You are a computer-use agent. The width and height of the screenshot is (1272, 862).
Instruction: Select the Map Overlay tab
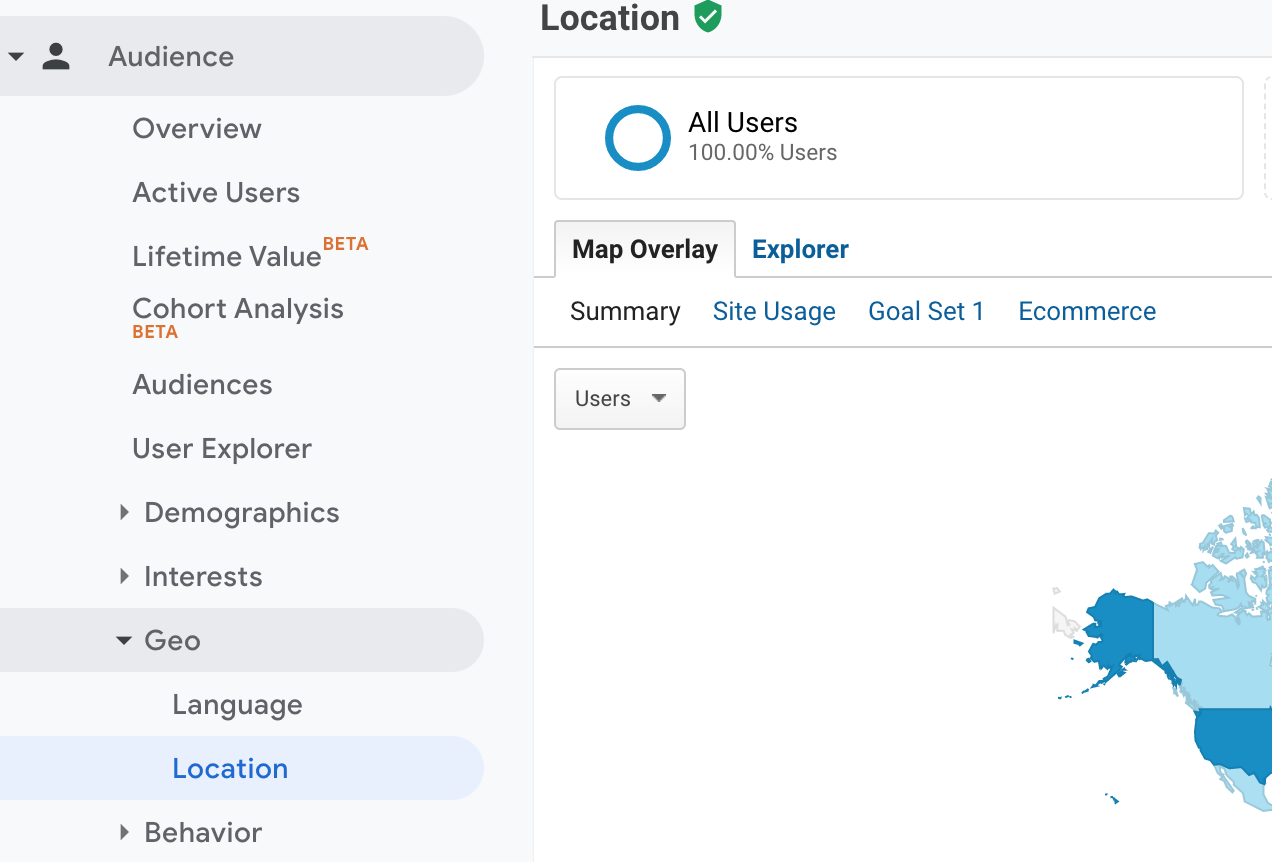coord(645,249)
